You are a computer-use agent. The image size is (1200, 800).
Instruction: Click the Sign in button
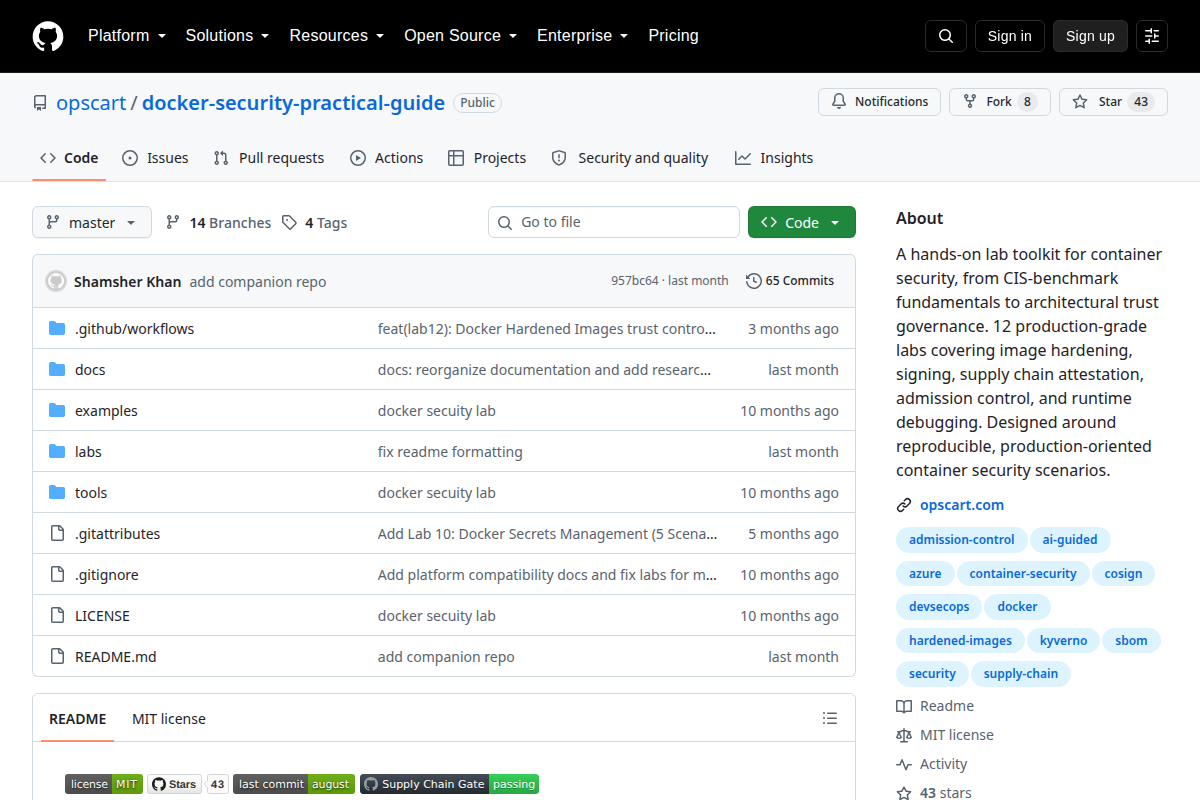click(x=1010, y=36)
